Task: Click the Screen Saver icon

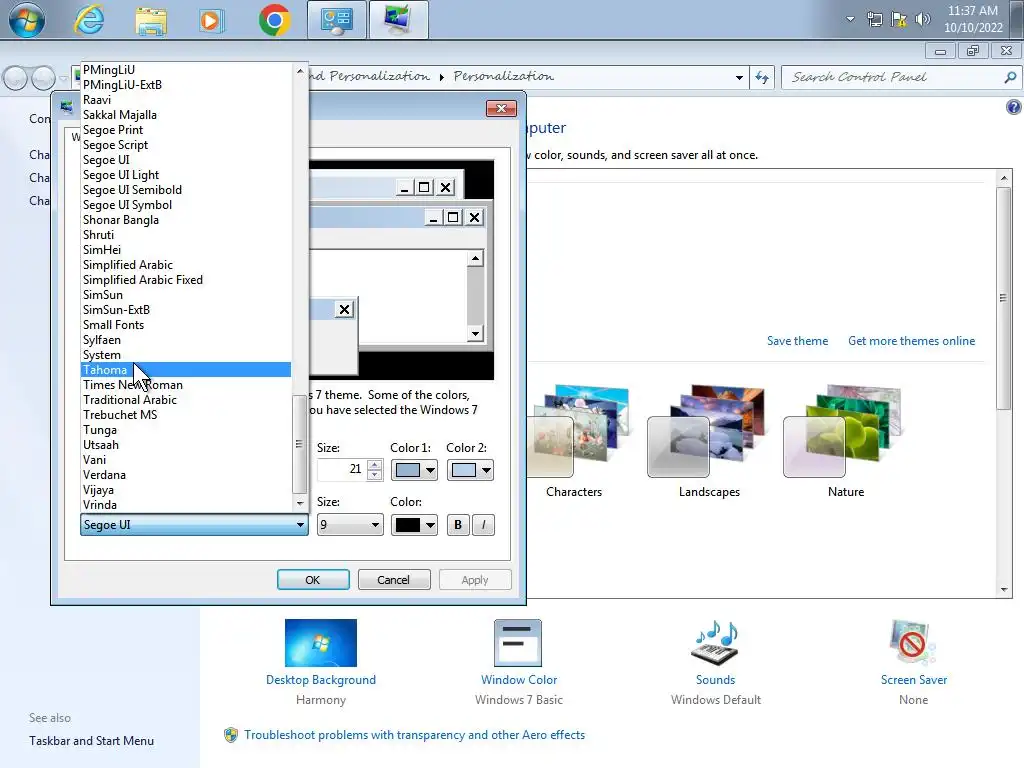Action: [912, 643]
